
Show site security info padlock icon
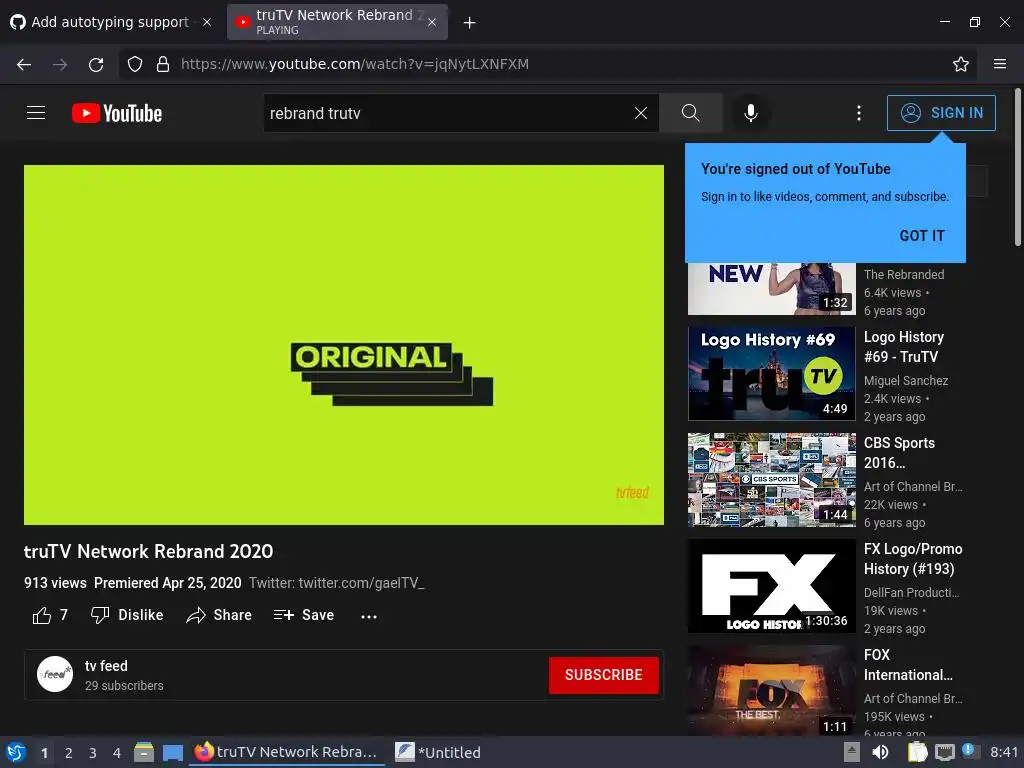tap(163, 64)
